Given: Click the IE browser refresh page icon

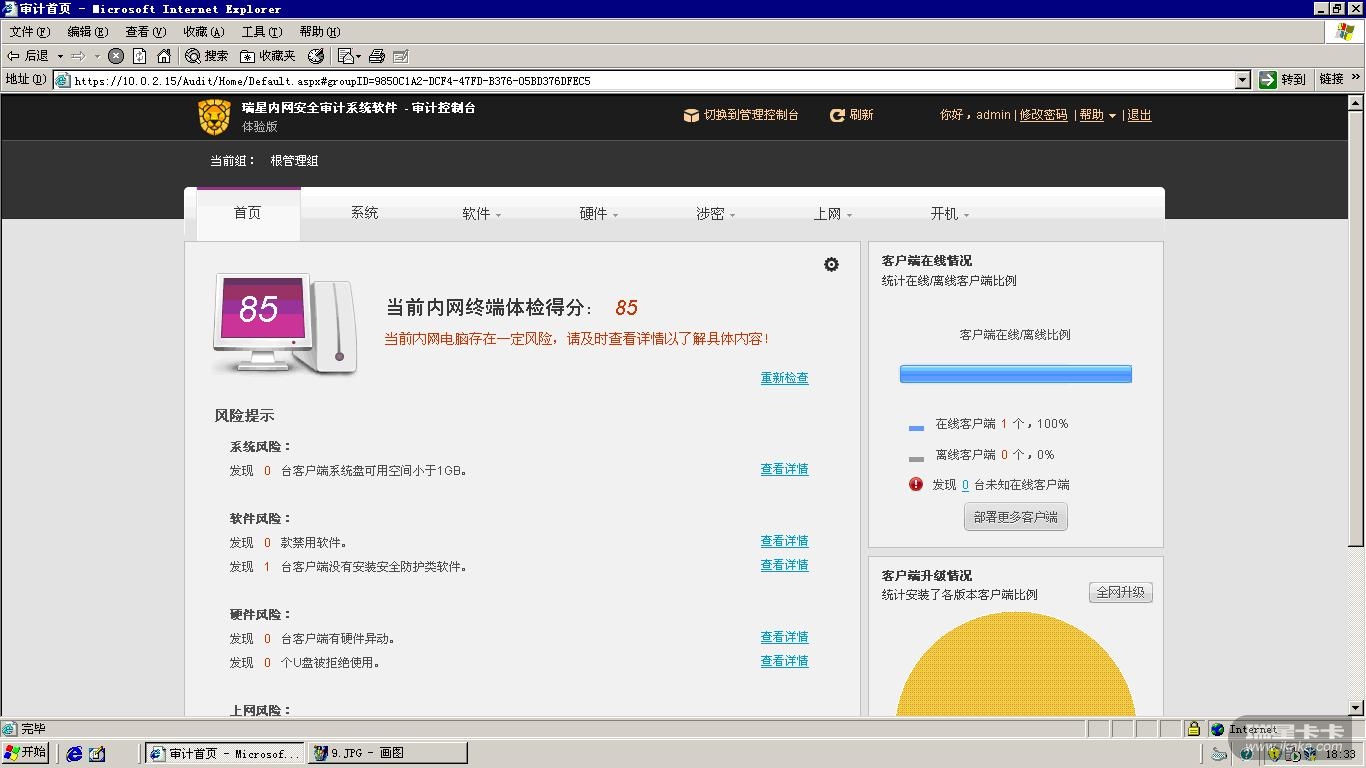Looking at the screenshot, I should coord(140,56).
